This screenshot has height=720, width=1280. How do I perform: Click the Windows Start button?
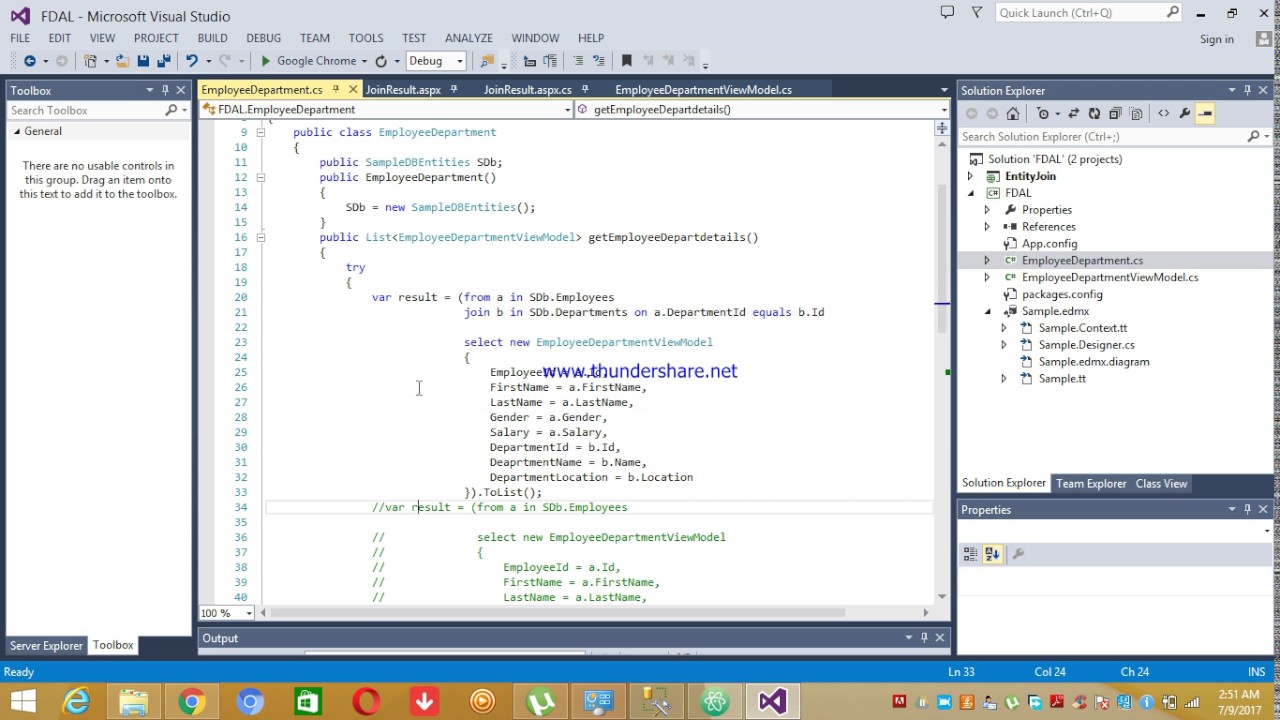click(22, 702)
